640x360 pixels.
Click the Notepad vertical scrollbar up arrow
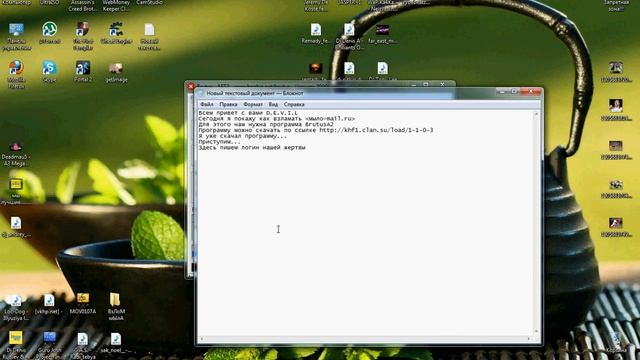(536, 114)
